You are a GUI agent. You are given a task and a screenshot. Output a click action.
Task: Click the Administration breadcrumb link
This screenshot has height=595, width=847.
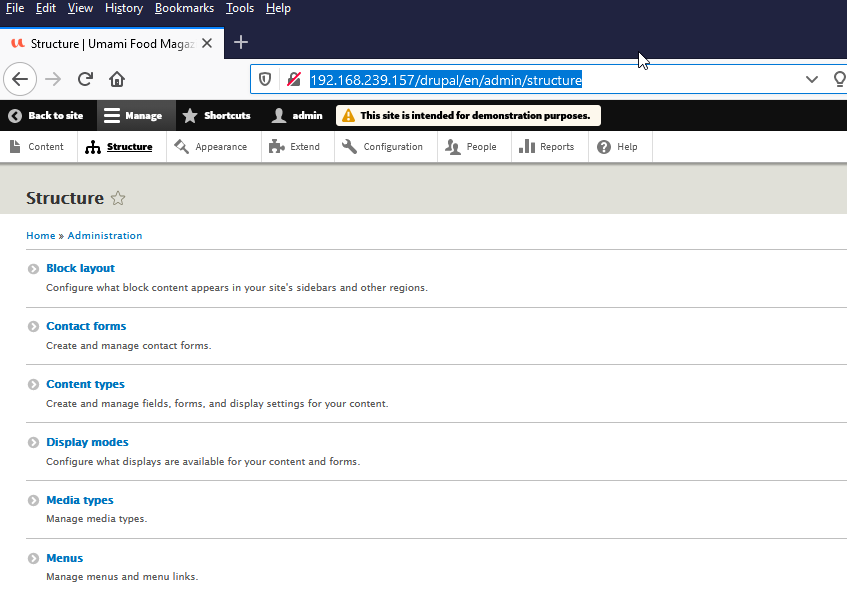click(105, 236)
